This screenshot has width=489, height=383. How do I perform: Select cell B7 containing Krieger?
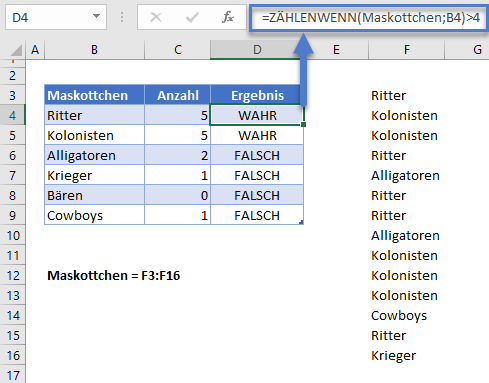coord(94,175)
